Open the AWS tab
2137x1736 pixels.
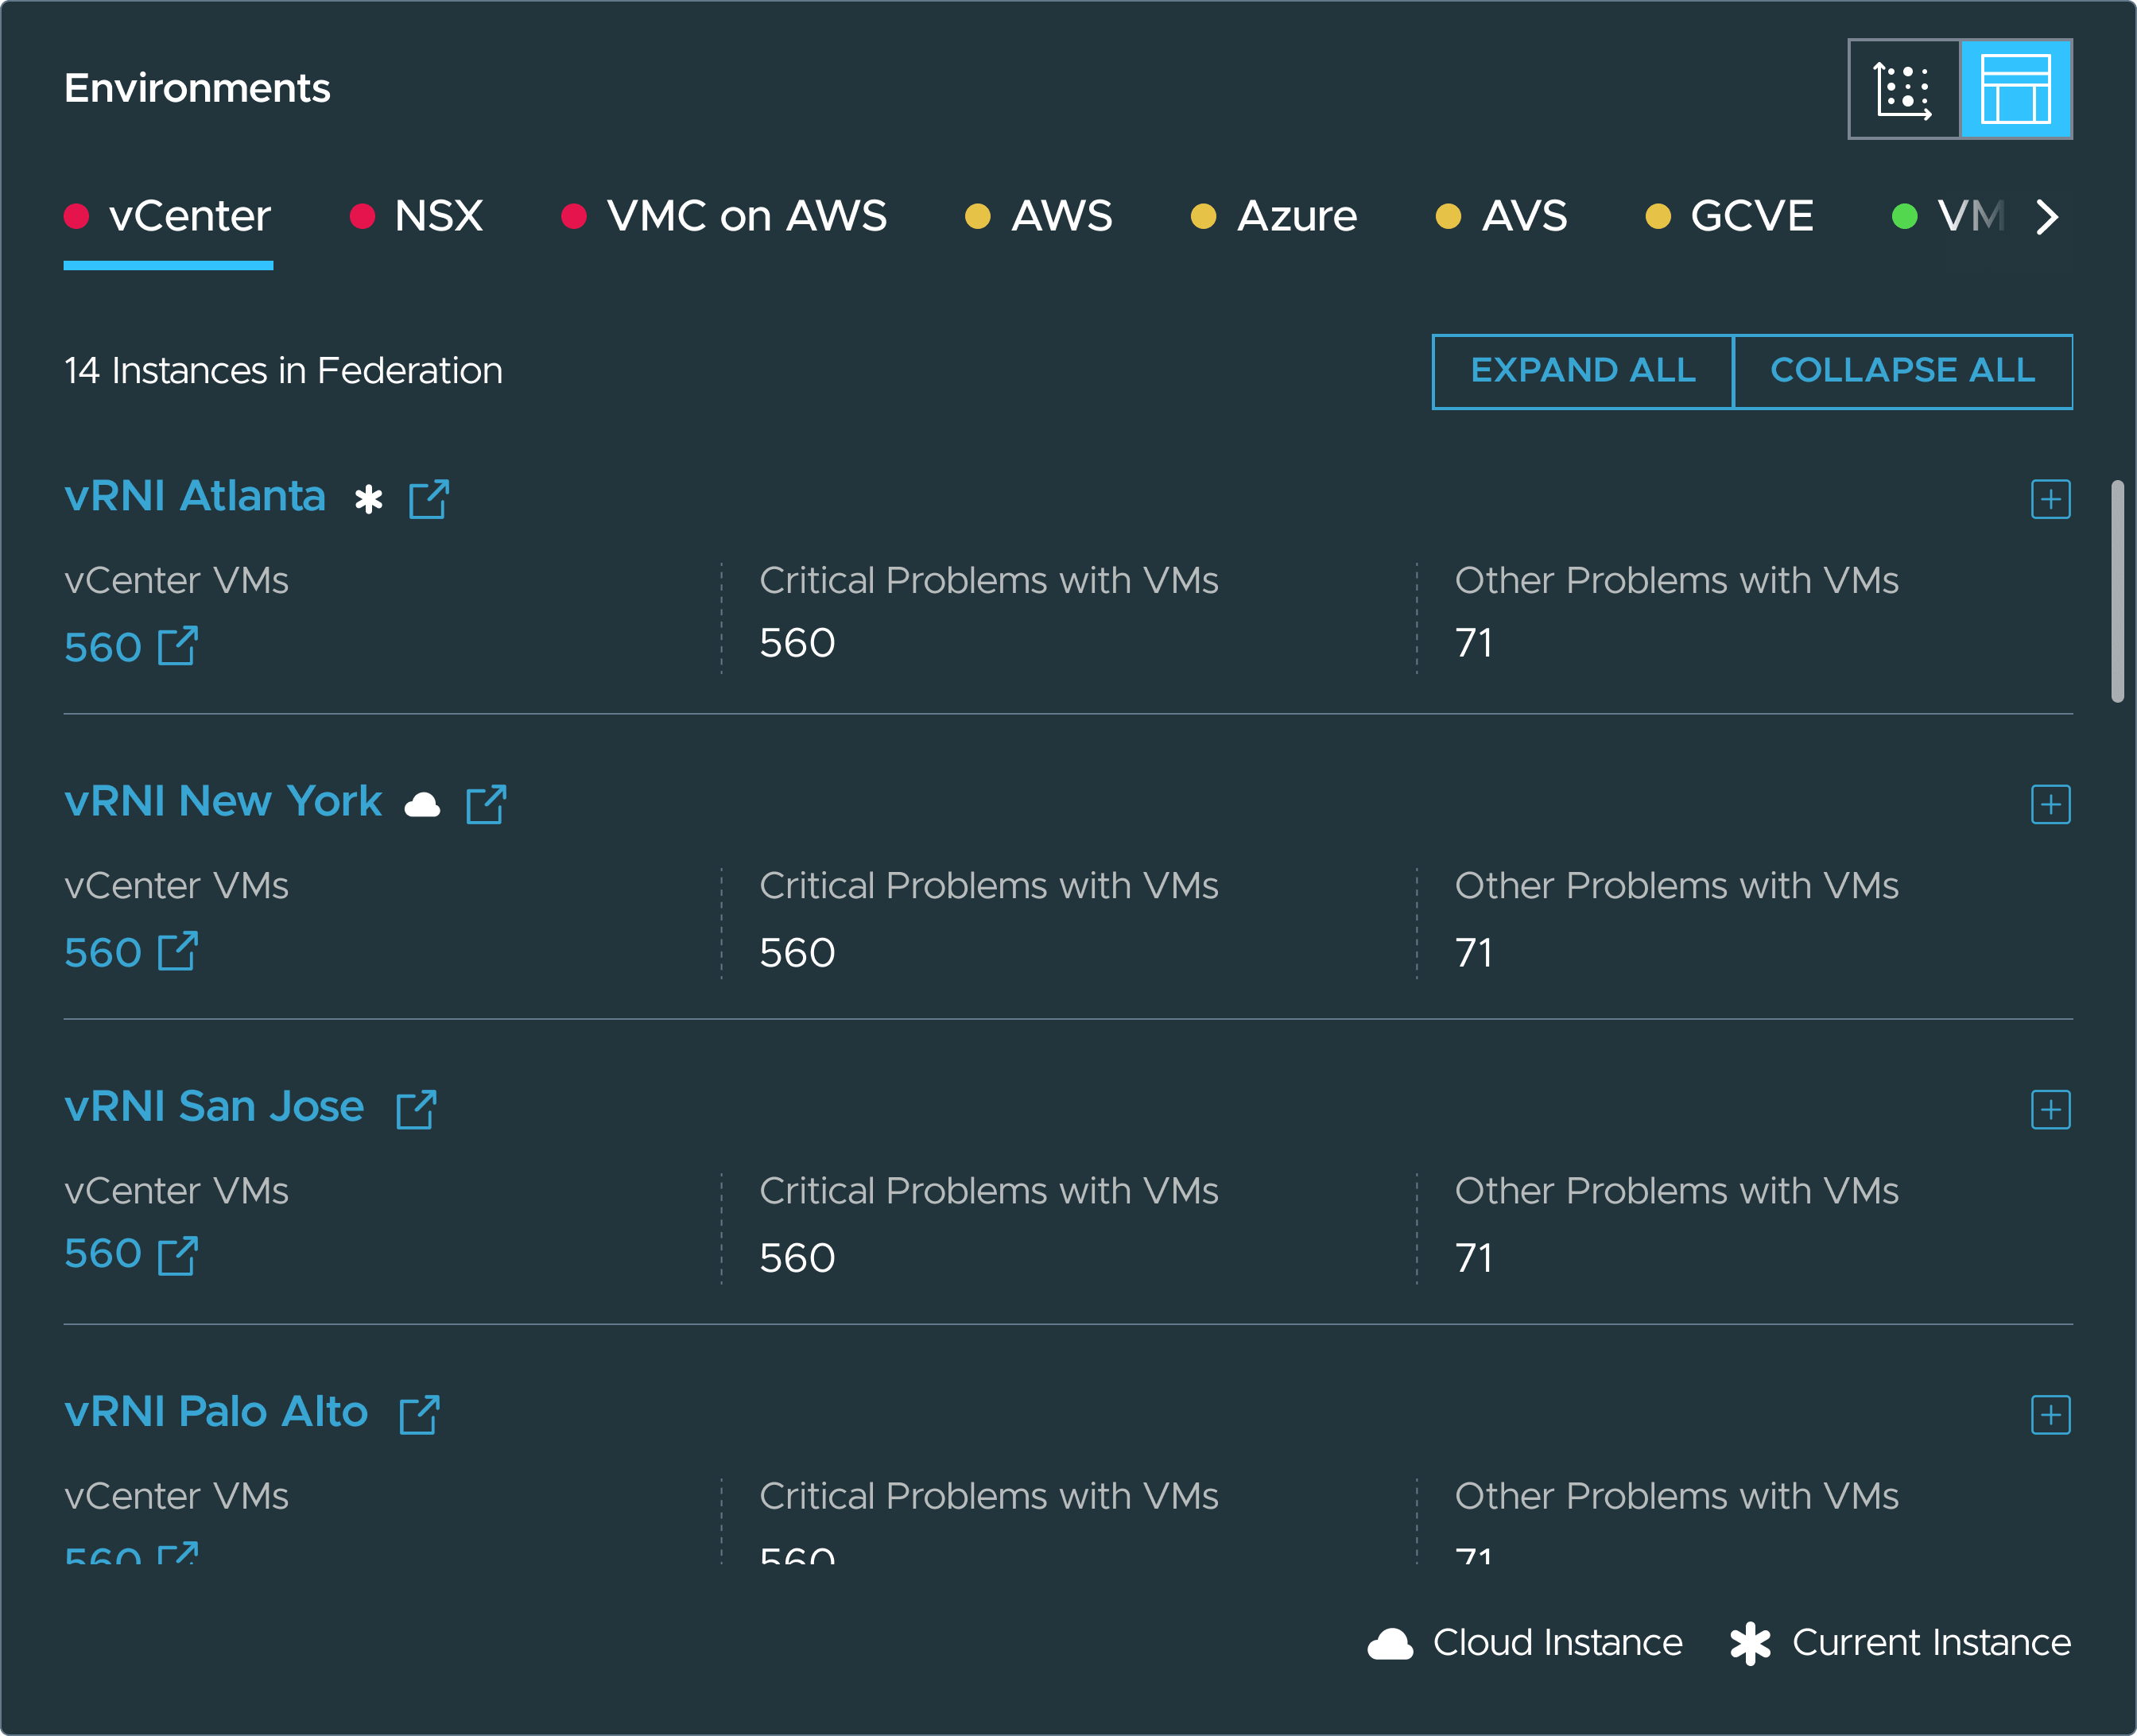[1039, 216]
